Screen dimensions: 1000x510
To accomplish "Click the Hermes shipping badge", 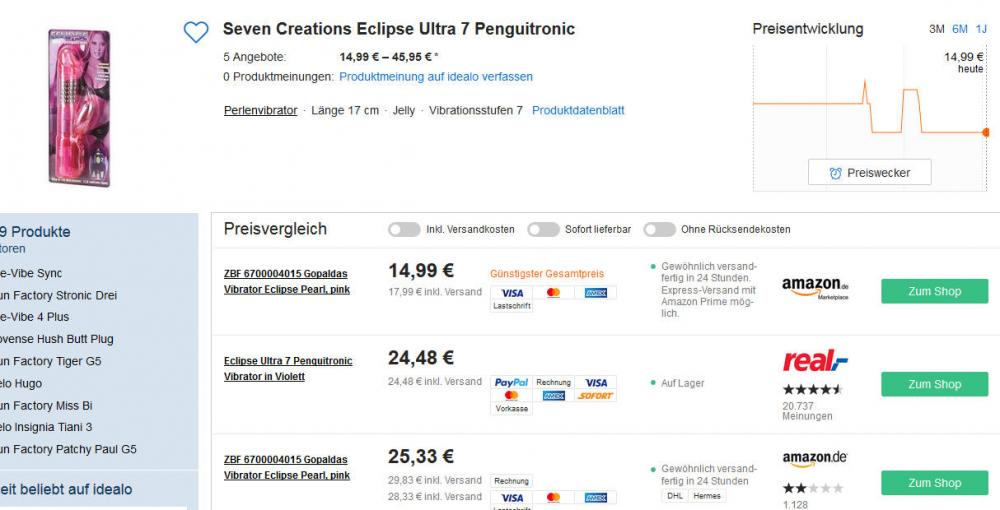I will point(706,496).
